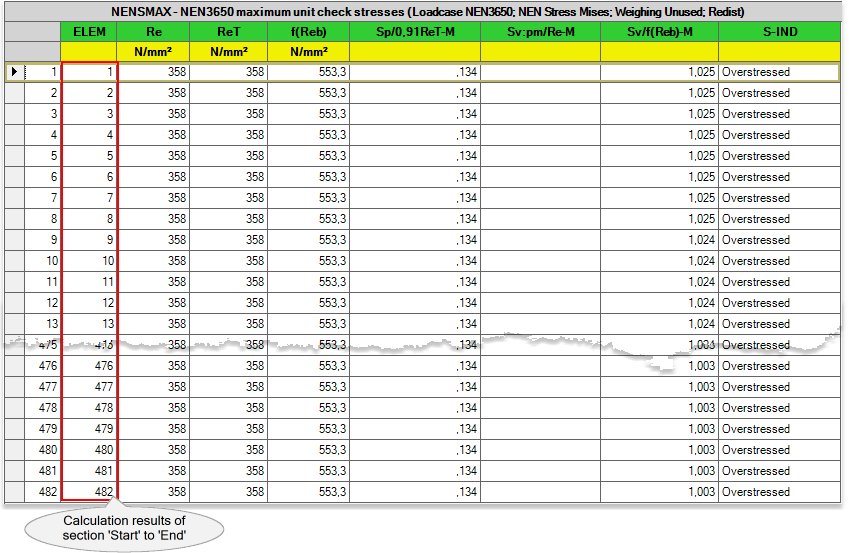Click the ELEM cell with value 476
Image resolution: width=849 pixels, height=553 pixels.
tap(89, 366)
